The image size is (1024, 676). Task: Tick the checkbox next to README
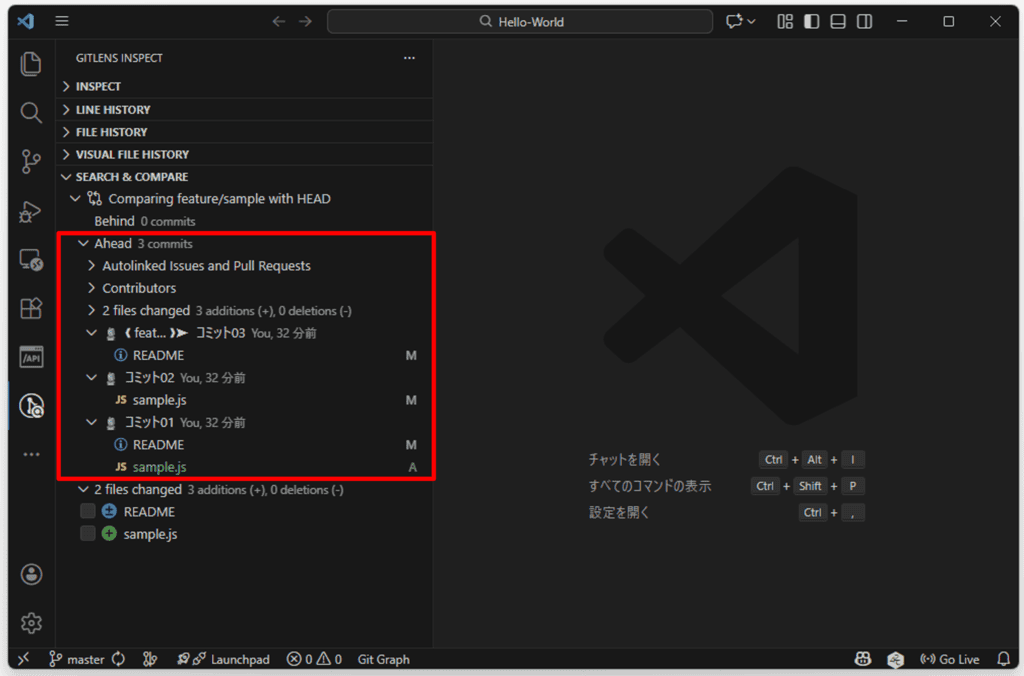coord(87,511)
